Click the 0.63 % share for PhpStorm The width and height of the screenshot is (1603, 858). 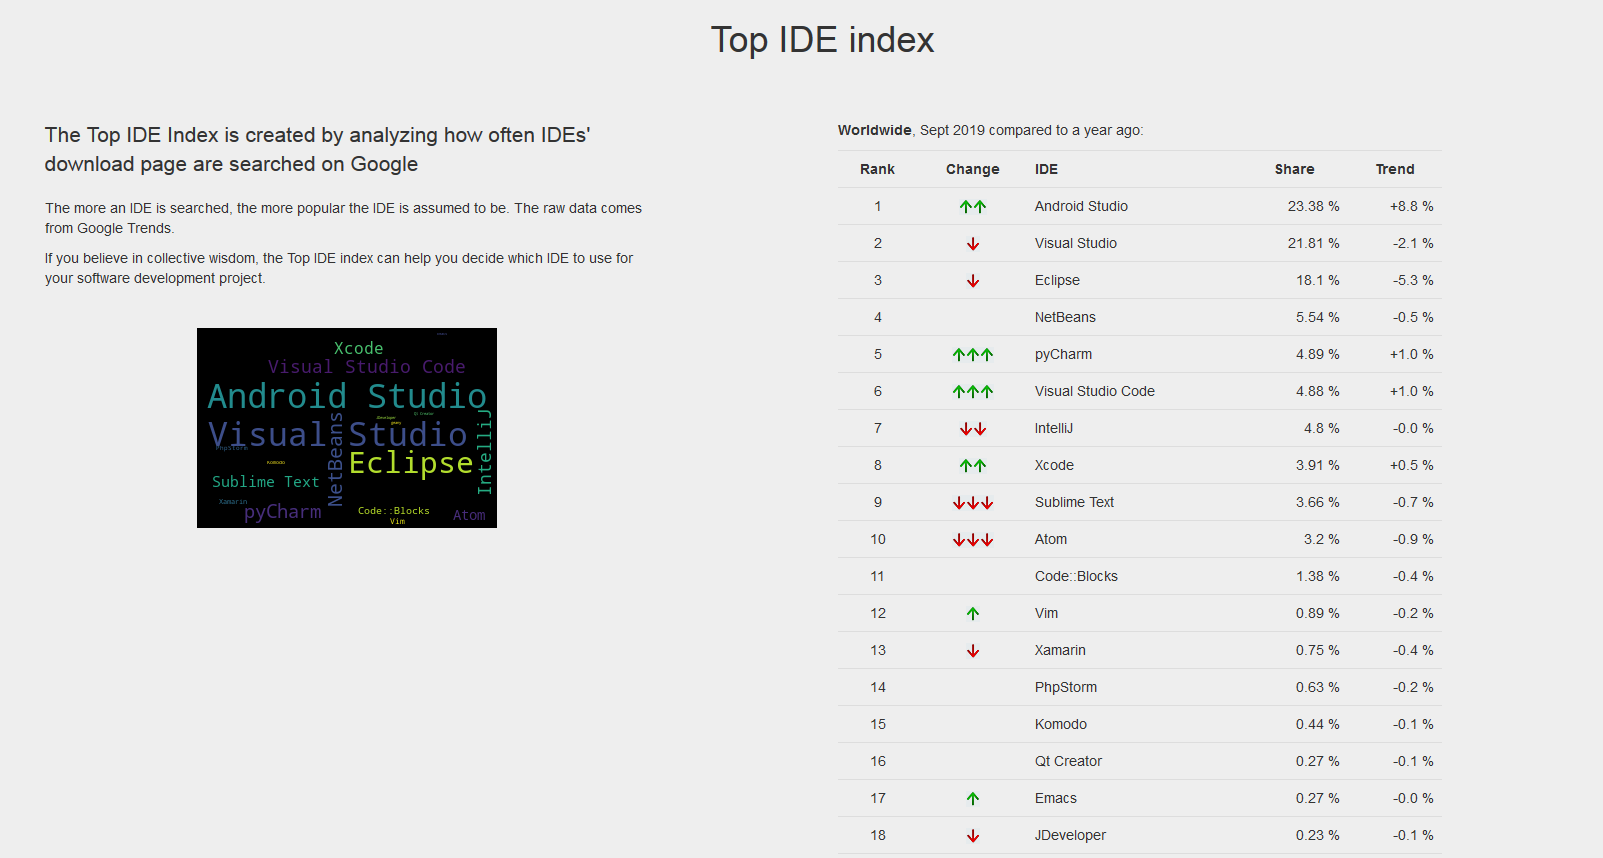[1318, 687]
